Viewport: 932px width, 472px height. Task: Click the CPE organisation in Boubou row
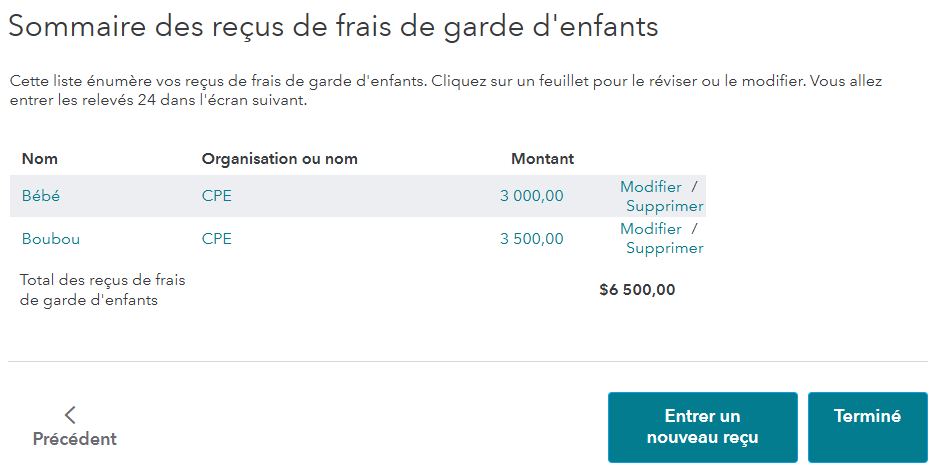point(217,239)
